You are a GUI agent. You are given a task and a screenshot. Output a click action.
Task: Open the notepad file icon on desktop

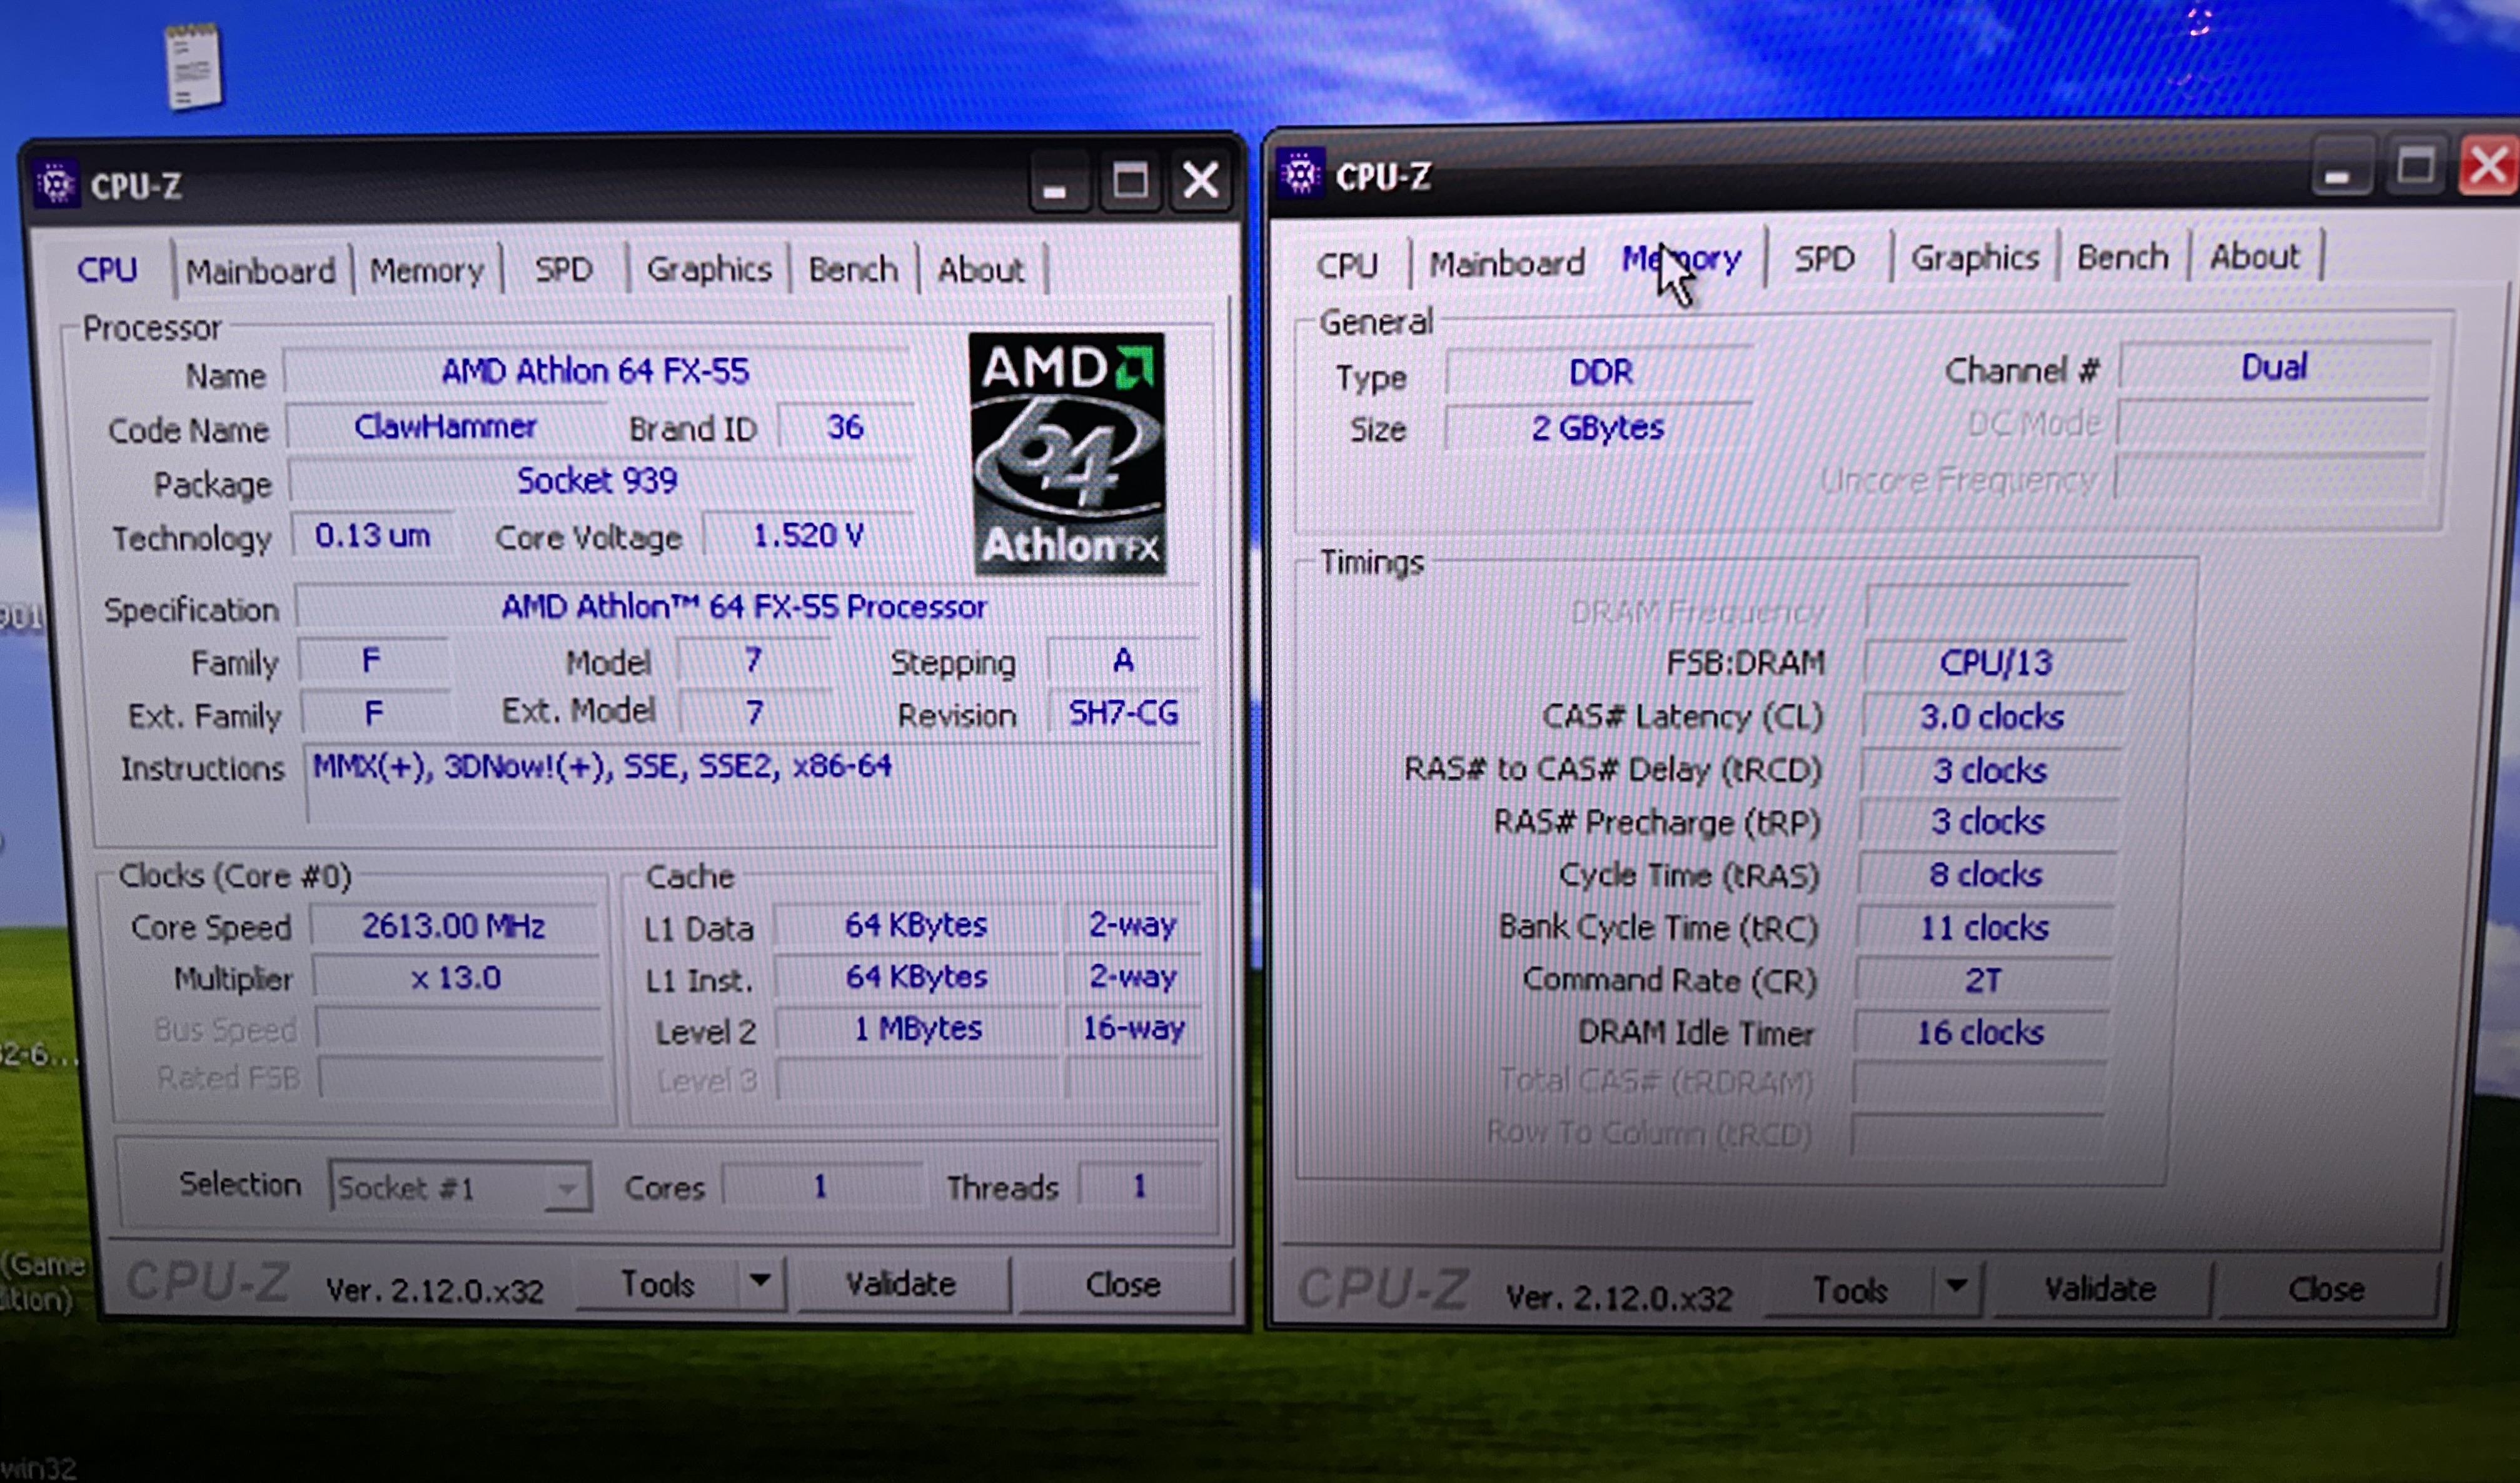(x=194, y=66)
